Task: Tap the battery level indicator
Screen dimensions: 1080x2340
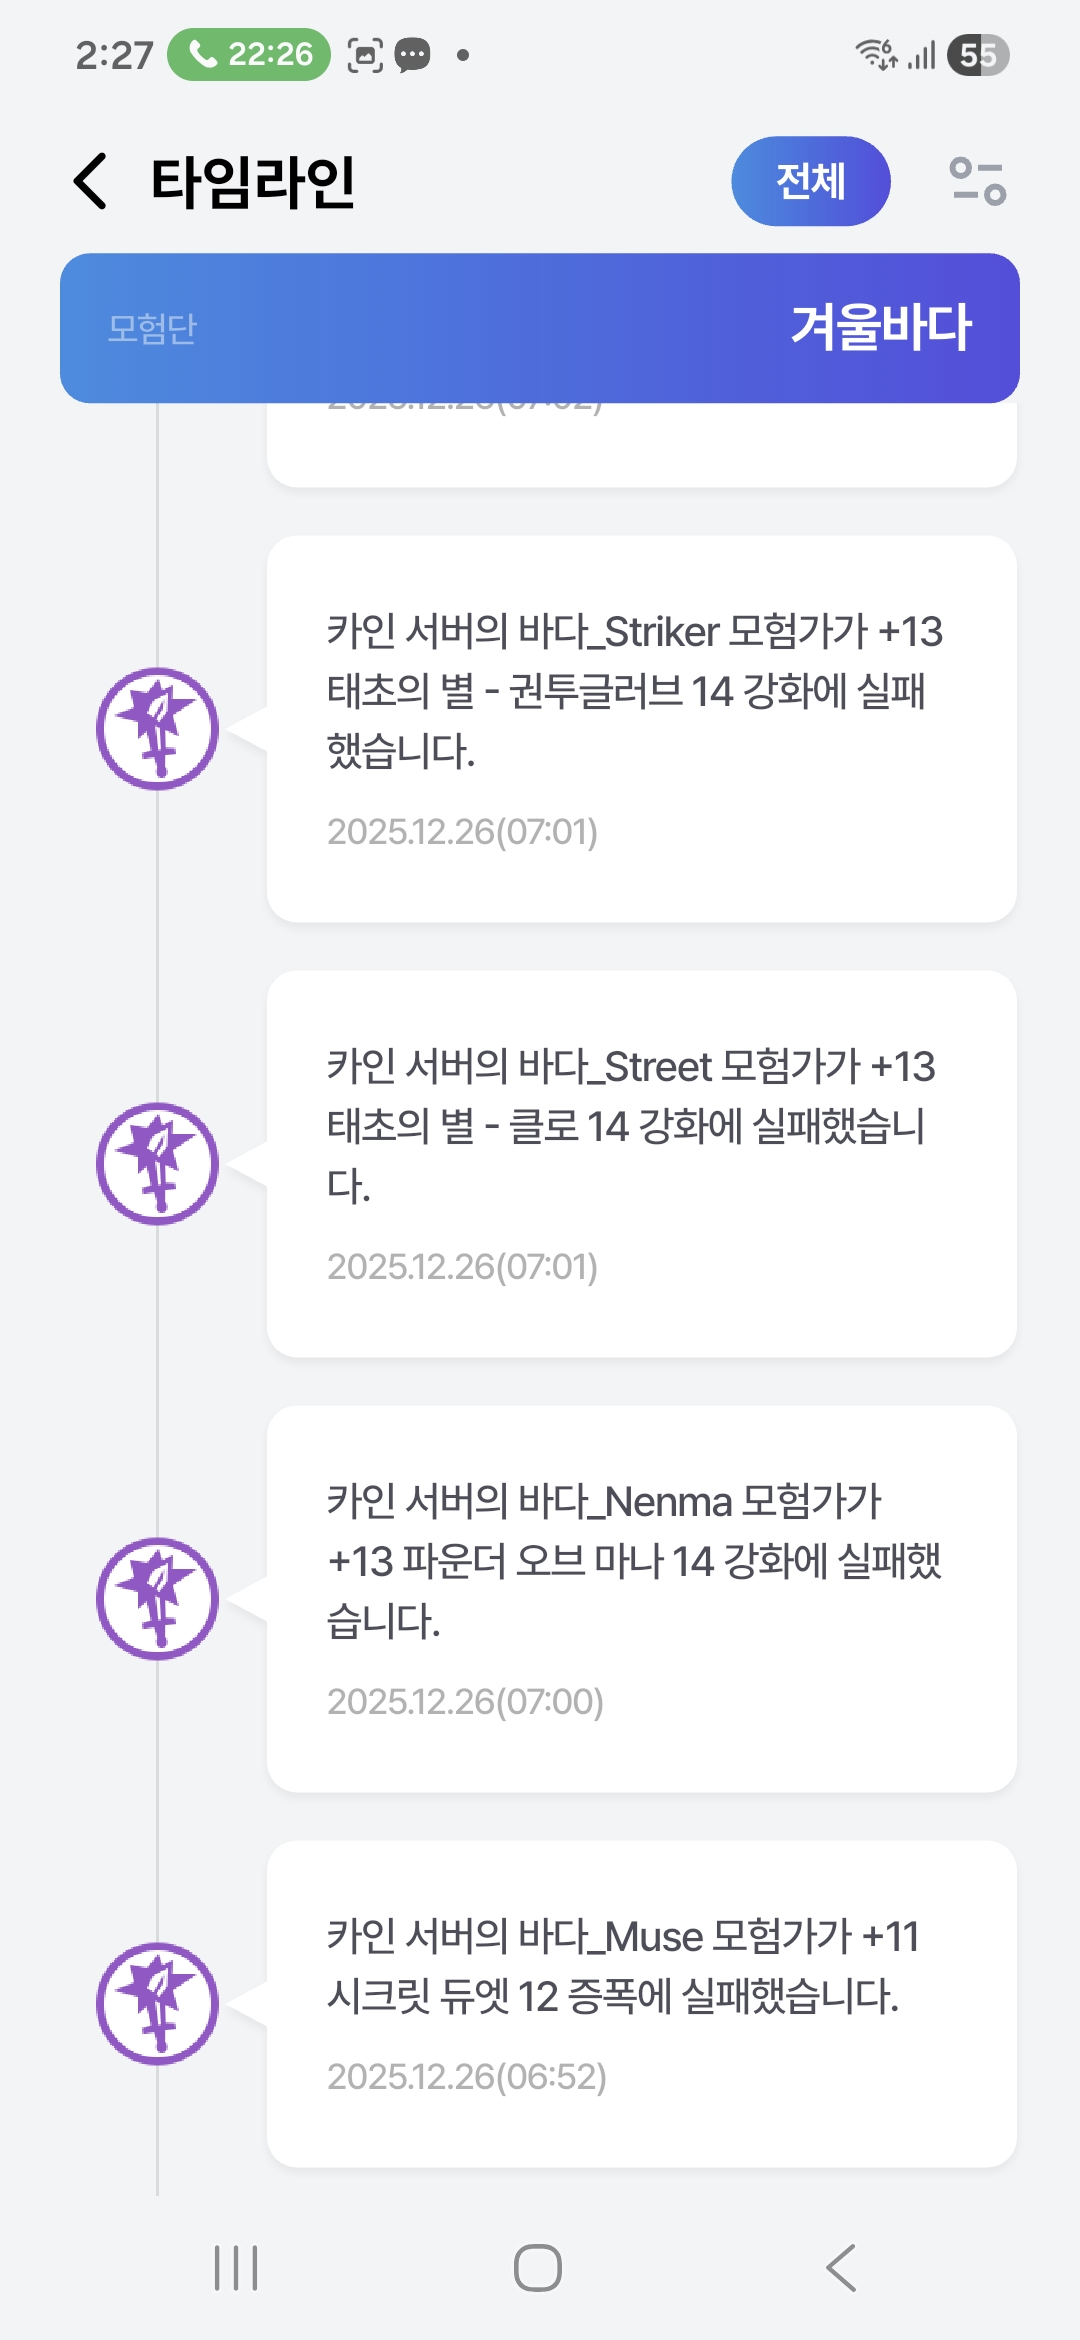Action: click(x=978, y=55)
